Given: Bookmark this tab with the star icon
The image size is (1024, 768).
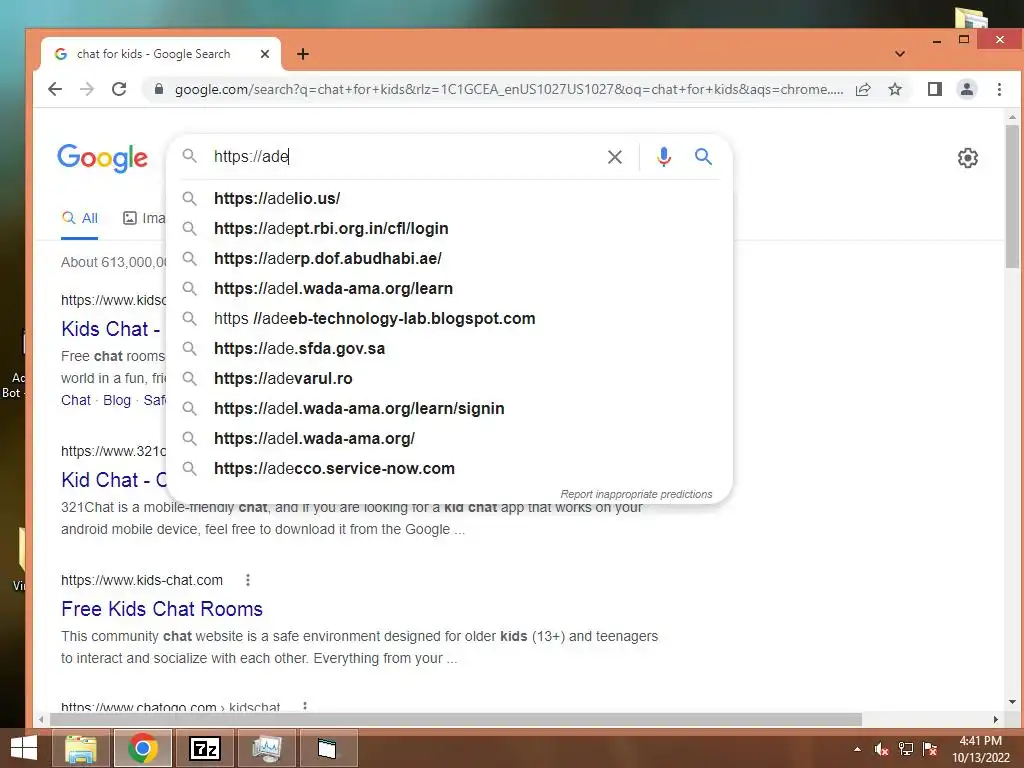Looking at the screenshot, I should (895, 89).
